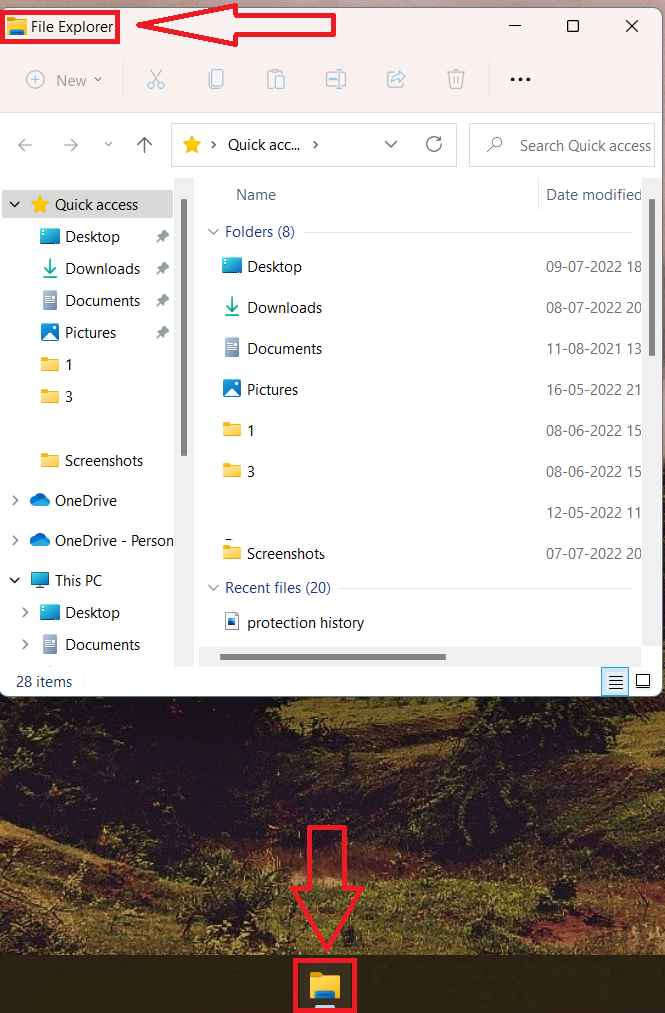Refresh the Quick access view
665x1013 pixels.
point(434,144)
